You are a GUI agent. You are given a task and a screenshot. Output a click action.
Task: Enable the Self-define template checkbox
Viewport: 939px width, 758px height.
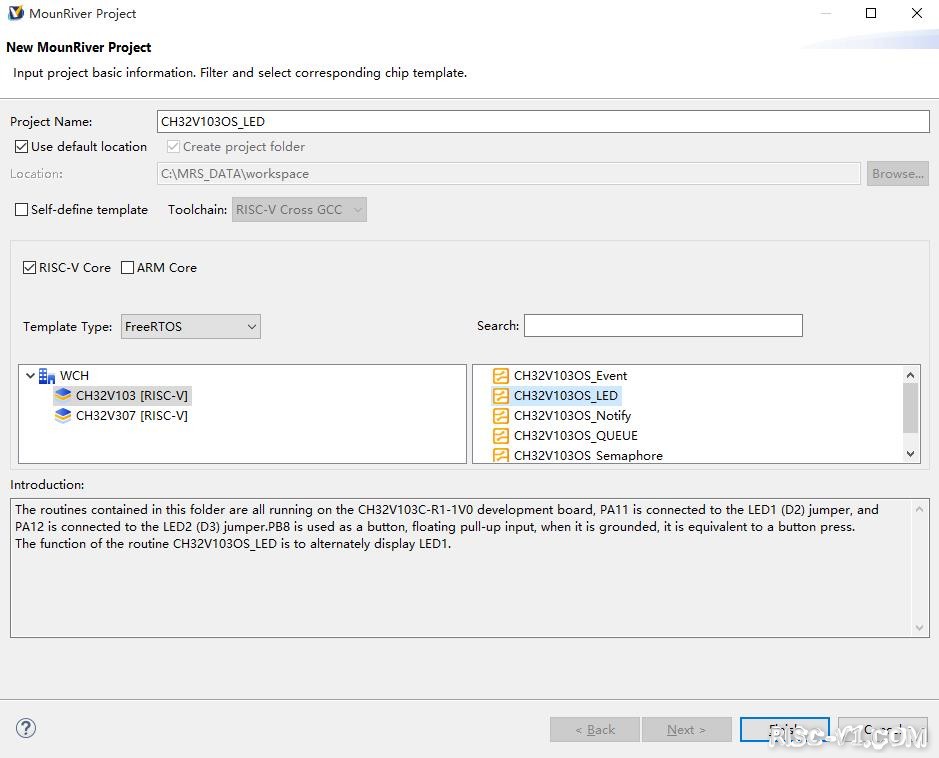[x=21, y=210]
